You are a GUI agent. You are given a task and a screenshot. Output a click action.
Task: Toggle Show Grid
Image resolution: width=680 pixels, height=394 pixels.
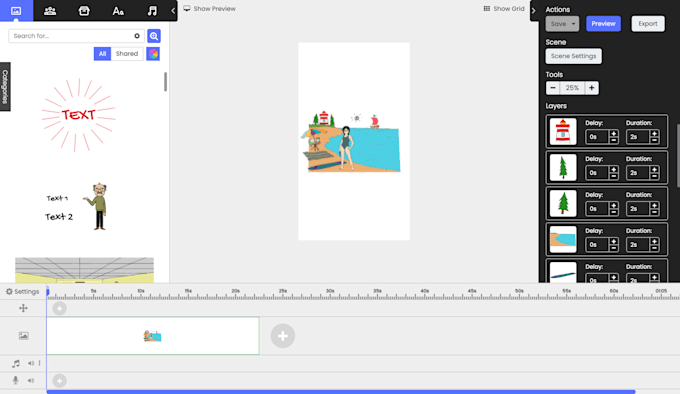(504, 9)
